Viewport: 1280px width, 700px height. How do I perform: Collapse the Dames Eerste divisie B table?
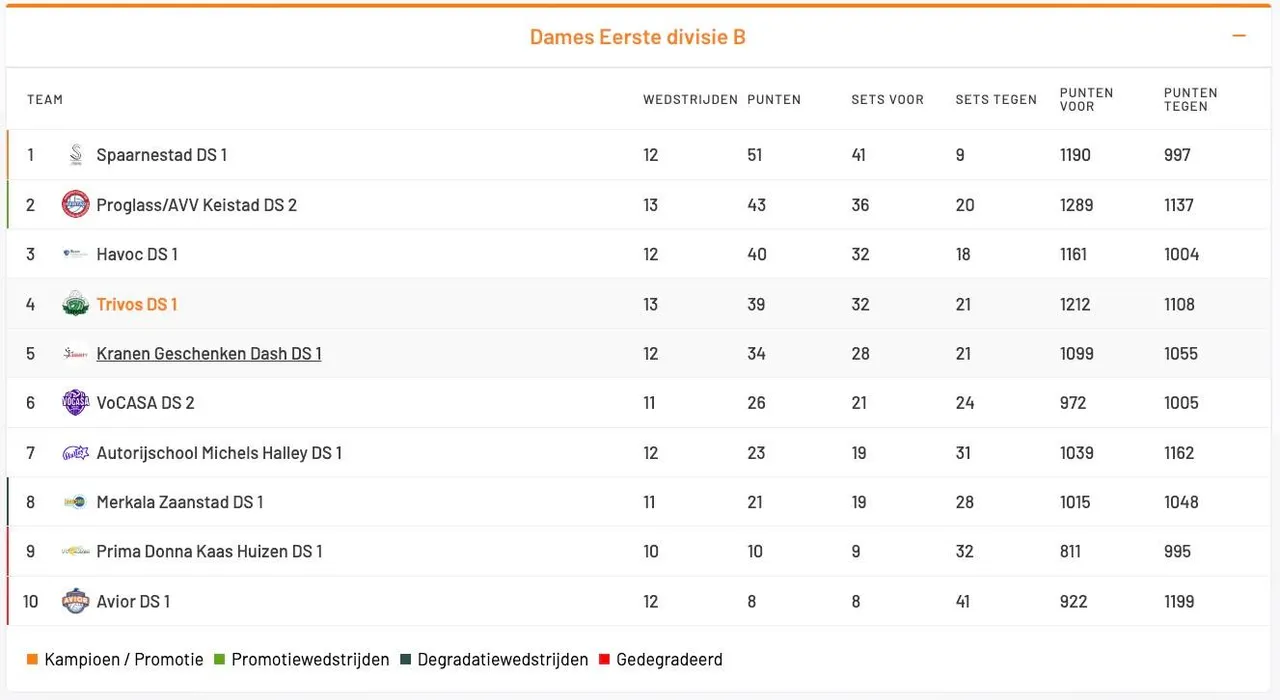[1239, 35]
